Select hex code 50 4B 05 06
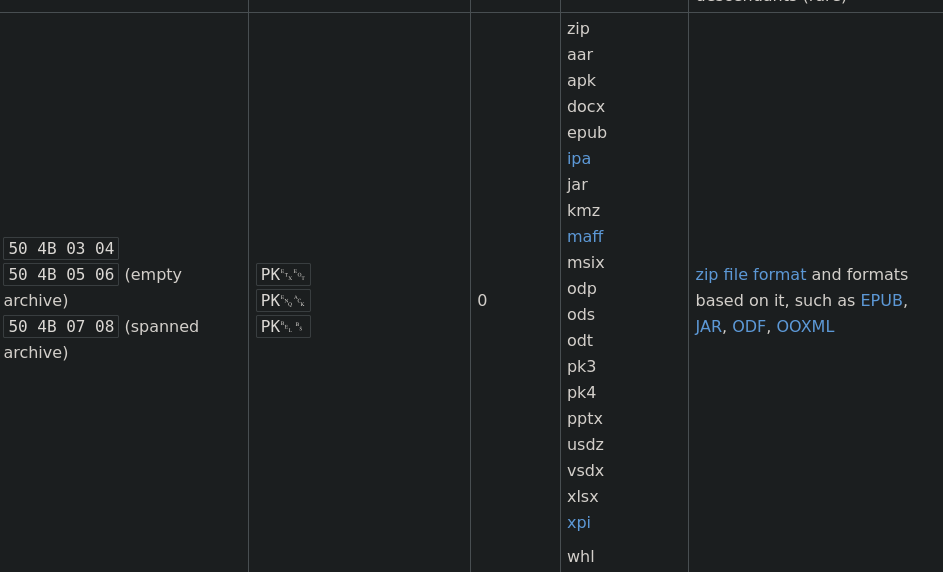Viewport: 943px width, 572px height. pyautogui.click(x=61, y=275)
